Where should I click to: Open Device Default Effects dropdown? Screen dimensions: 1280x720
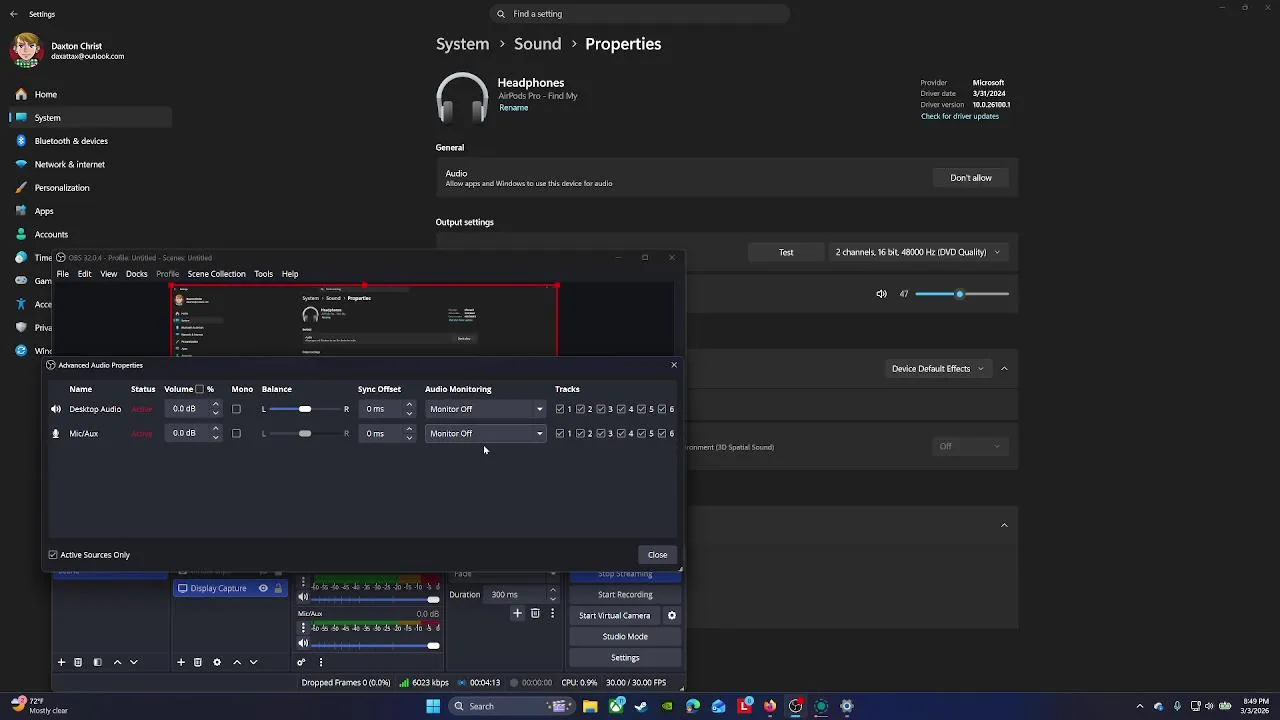click(937, 369)
